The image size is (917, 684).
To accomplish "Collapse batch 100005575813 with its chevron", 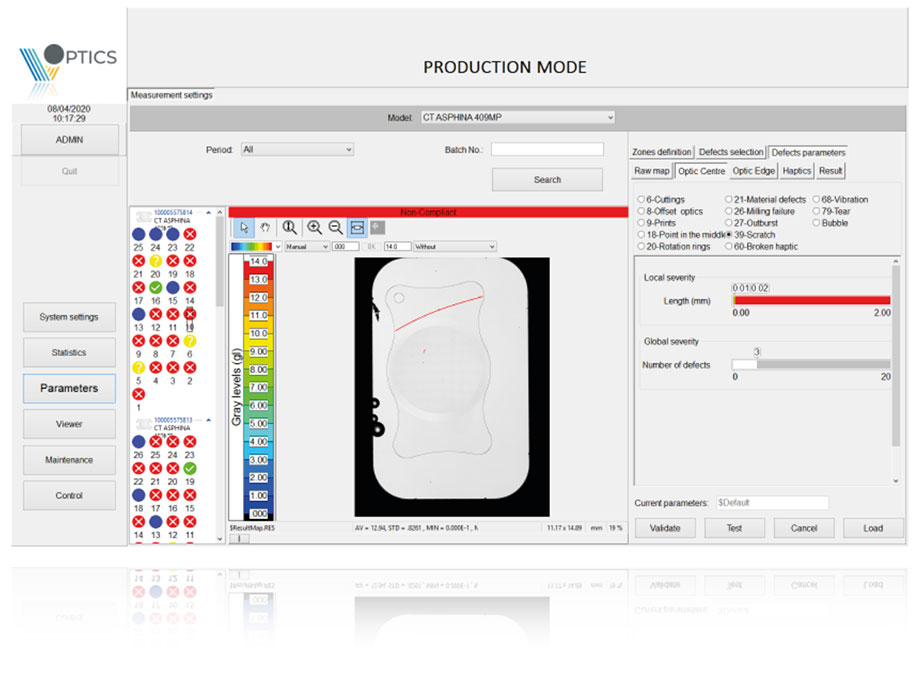I will (209, 420).
